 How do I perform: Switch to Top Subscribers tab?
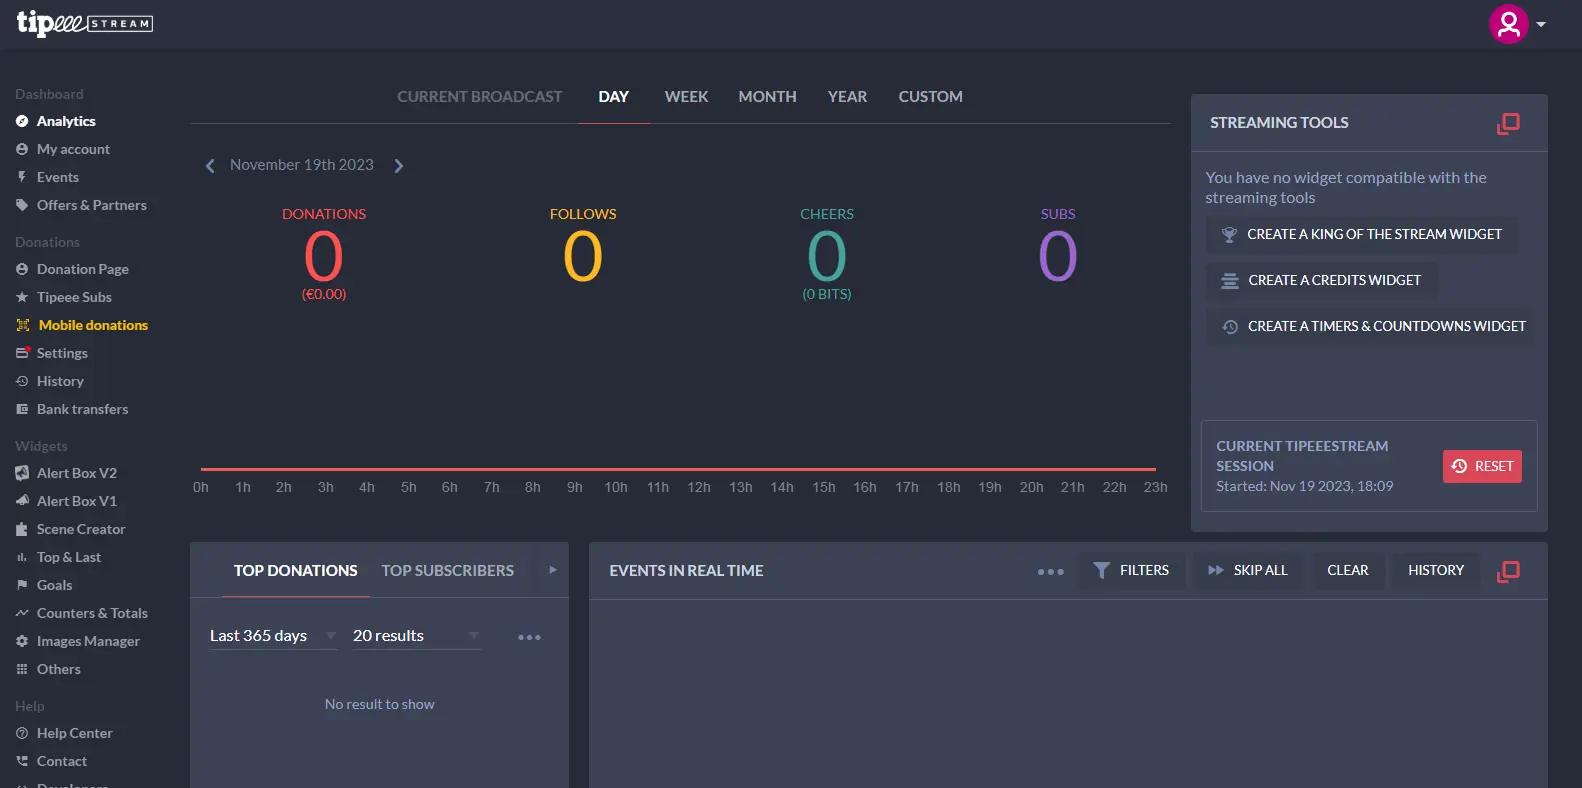coord(447,571)
